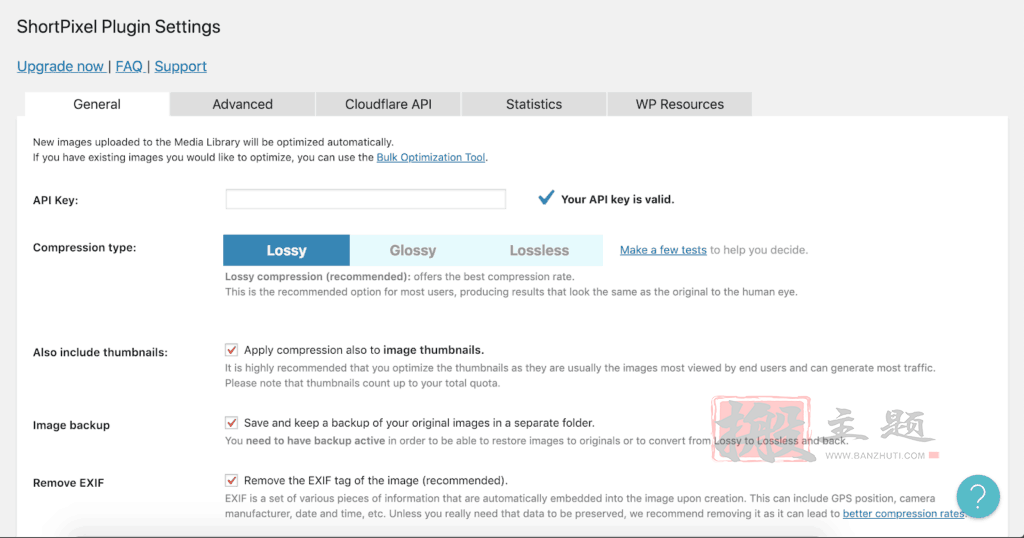Screen dimensions: 1024x538
Task: Click the 'Remove EXIF' label text
Action: click(x=68, y=483)
